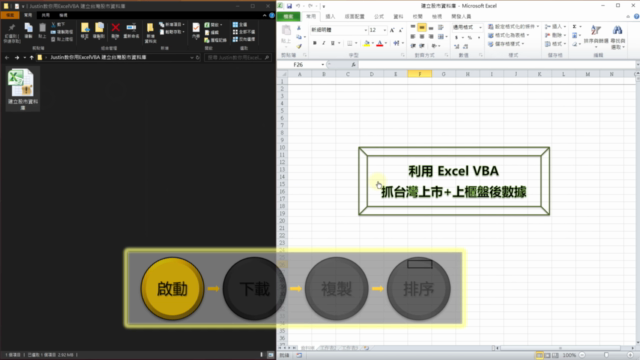Click the Italic button in Excel
This screenshot has height=360, width=640.
324,43
